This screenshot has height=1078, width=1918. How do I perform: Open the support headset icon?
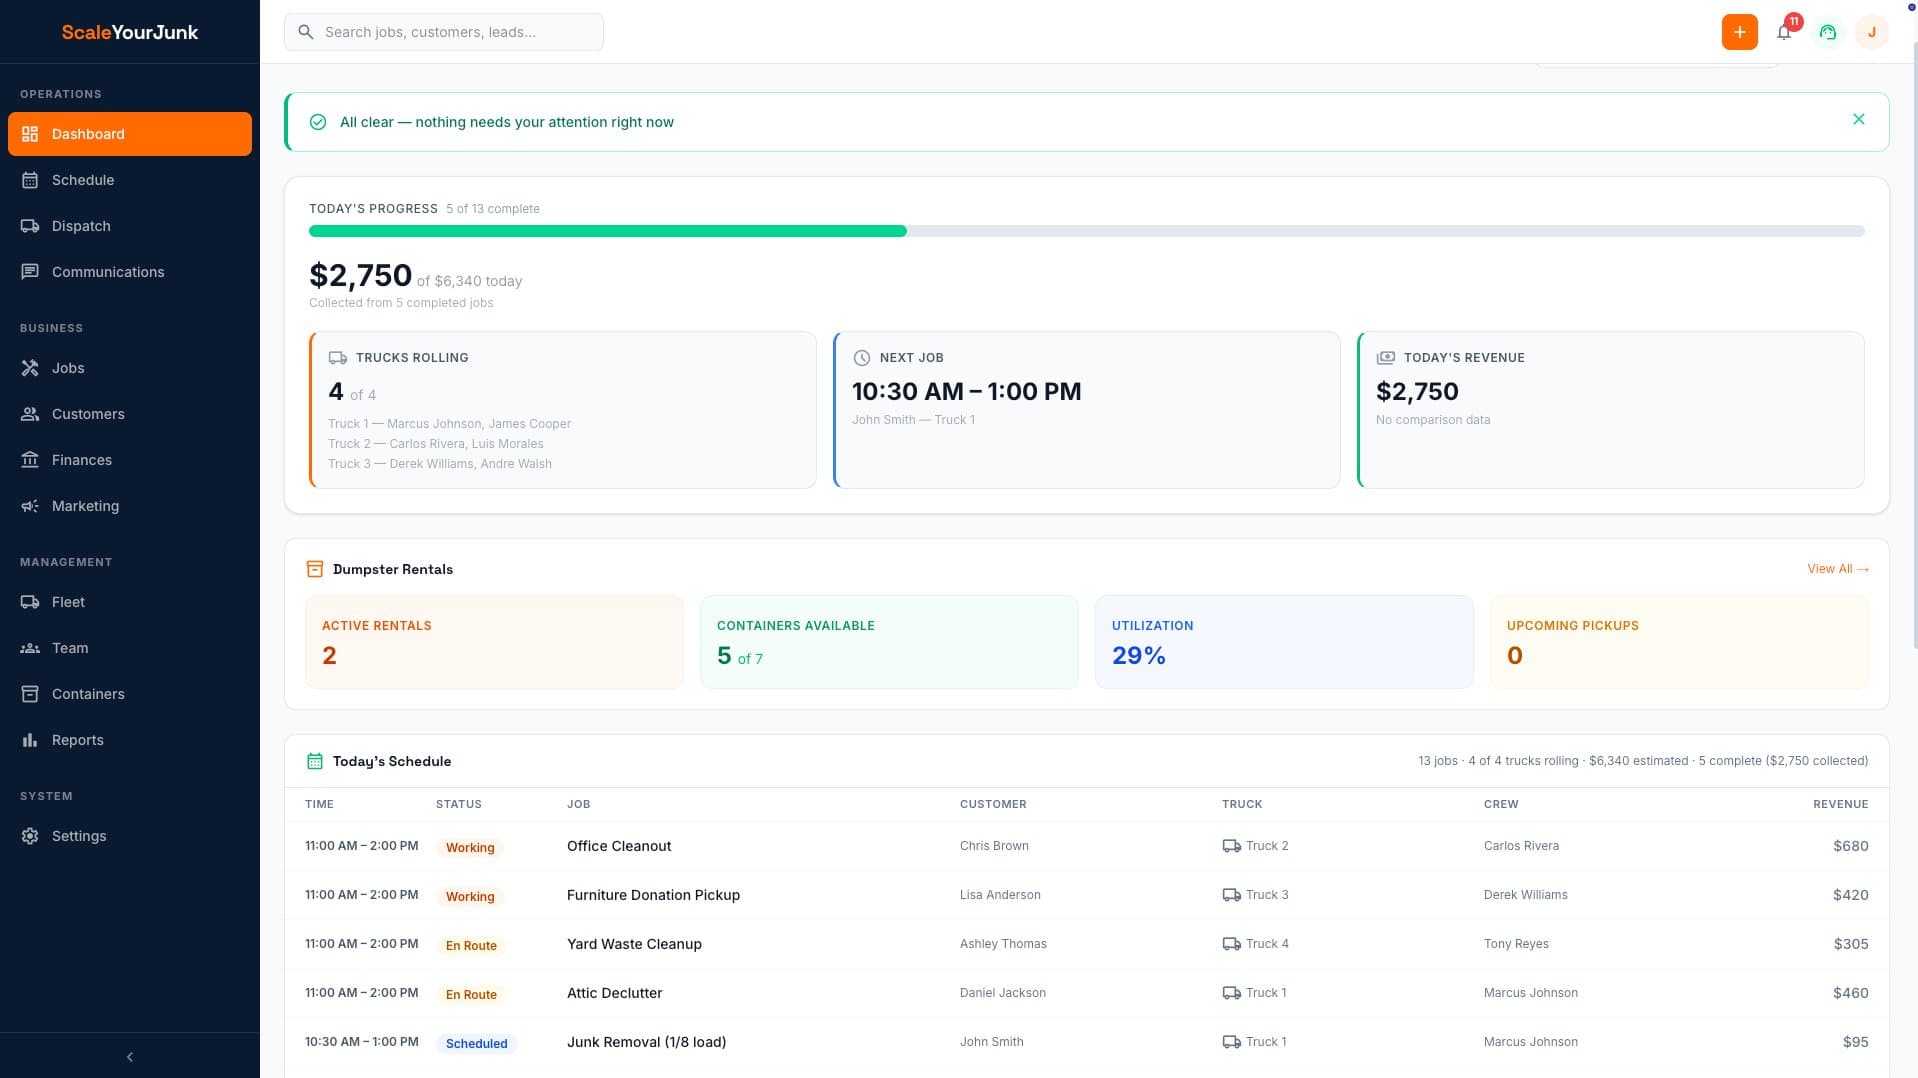[1828, 32]
